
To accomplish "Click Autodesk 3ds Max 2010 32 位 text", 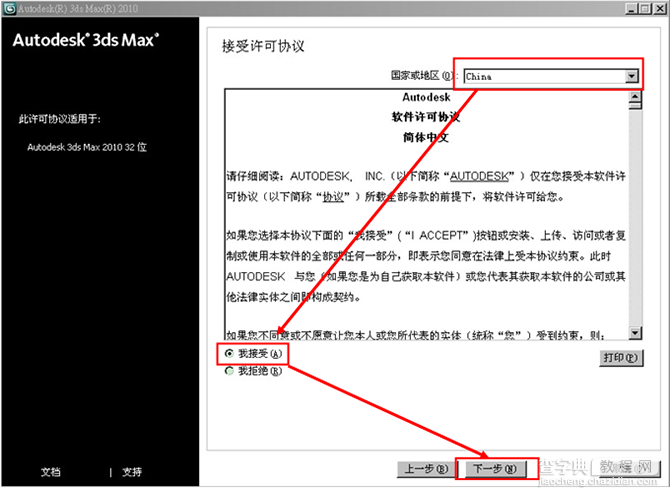I will pyautogui.click(x=87, y=147).
